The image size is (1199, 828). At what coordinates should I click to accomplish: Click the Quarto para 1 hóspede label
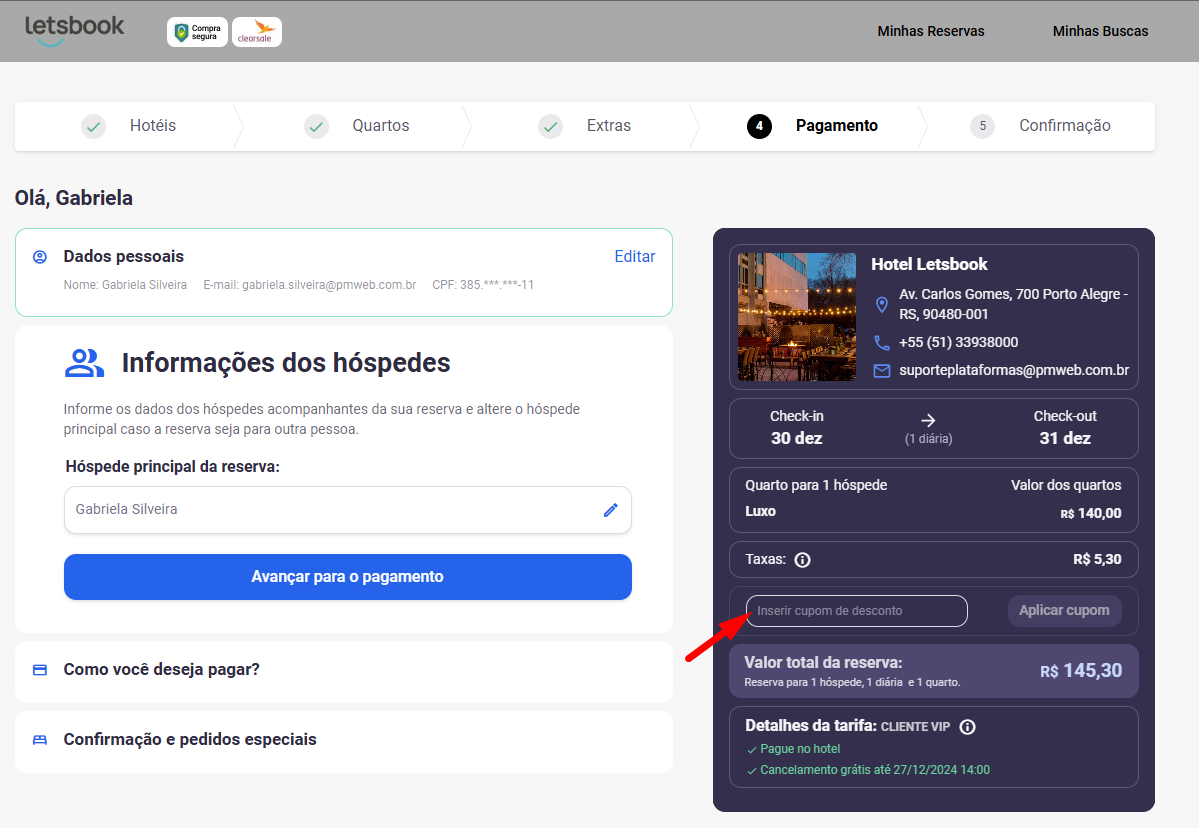(816, 485)
